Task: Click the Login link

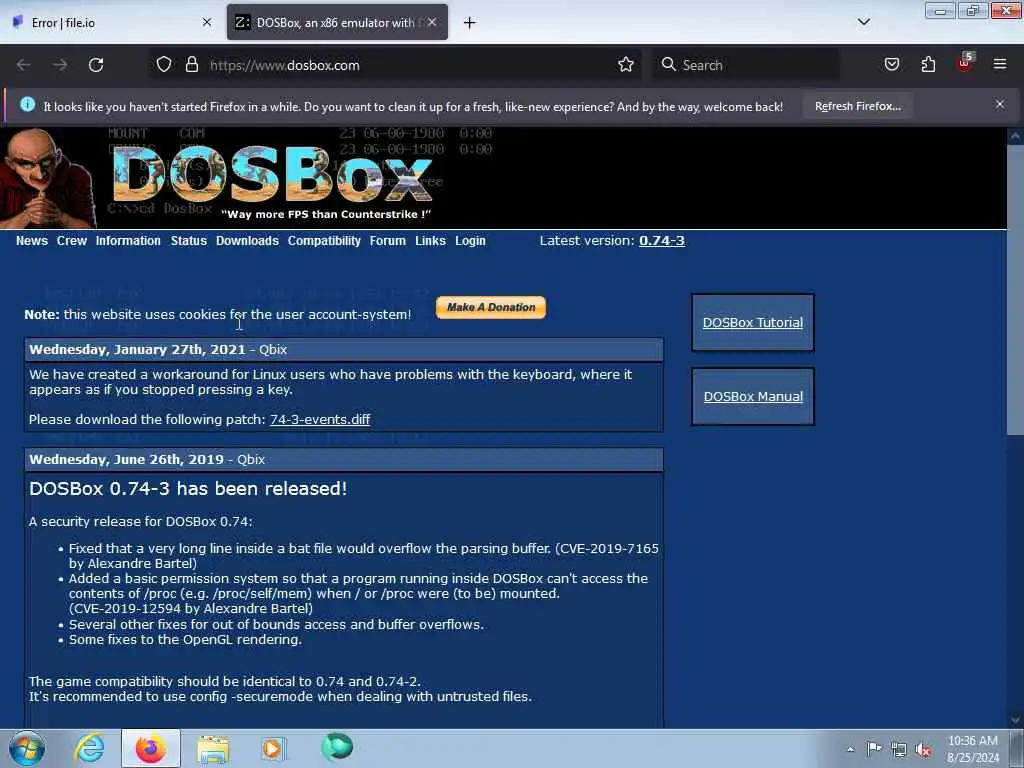Action: (x=470, y=241)
